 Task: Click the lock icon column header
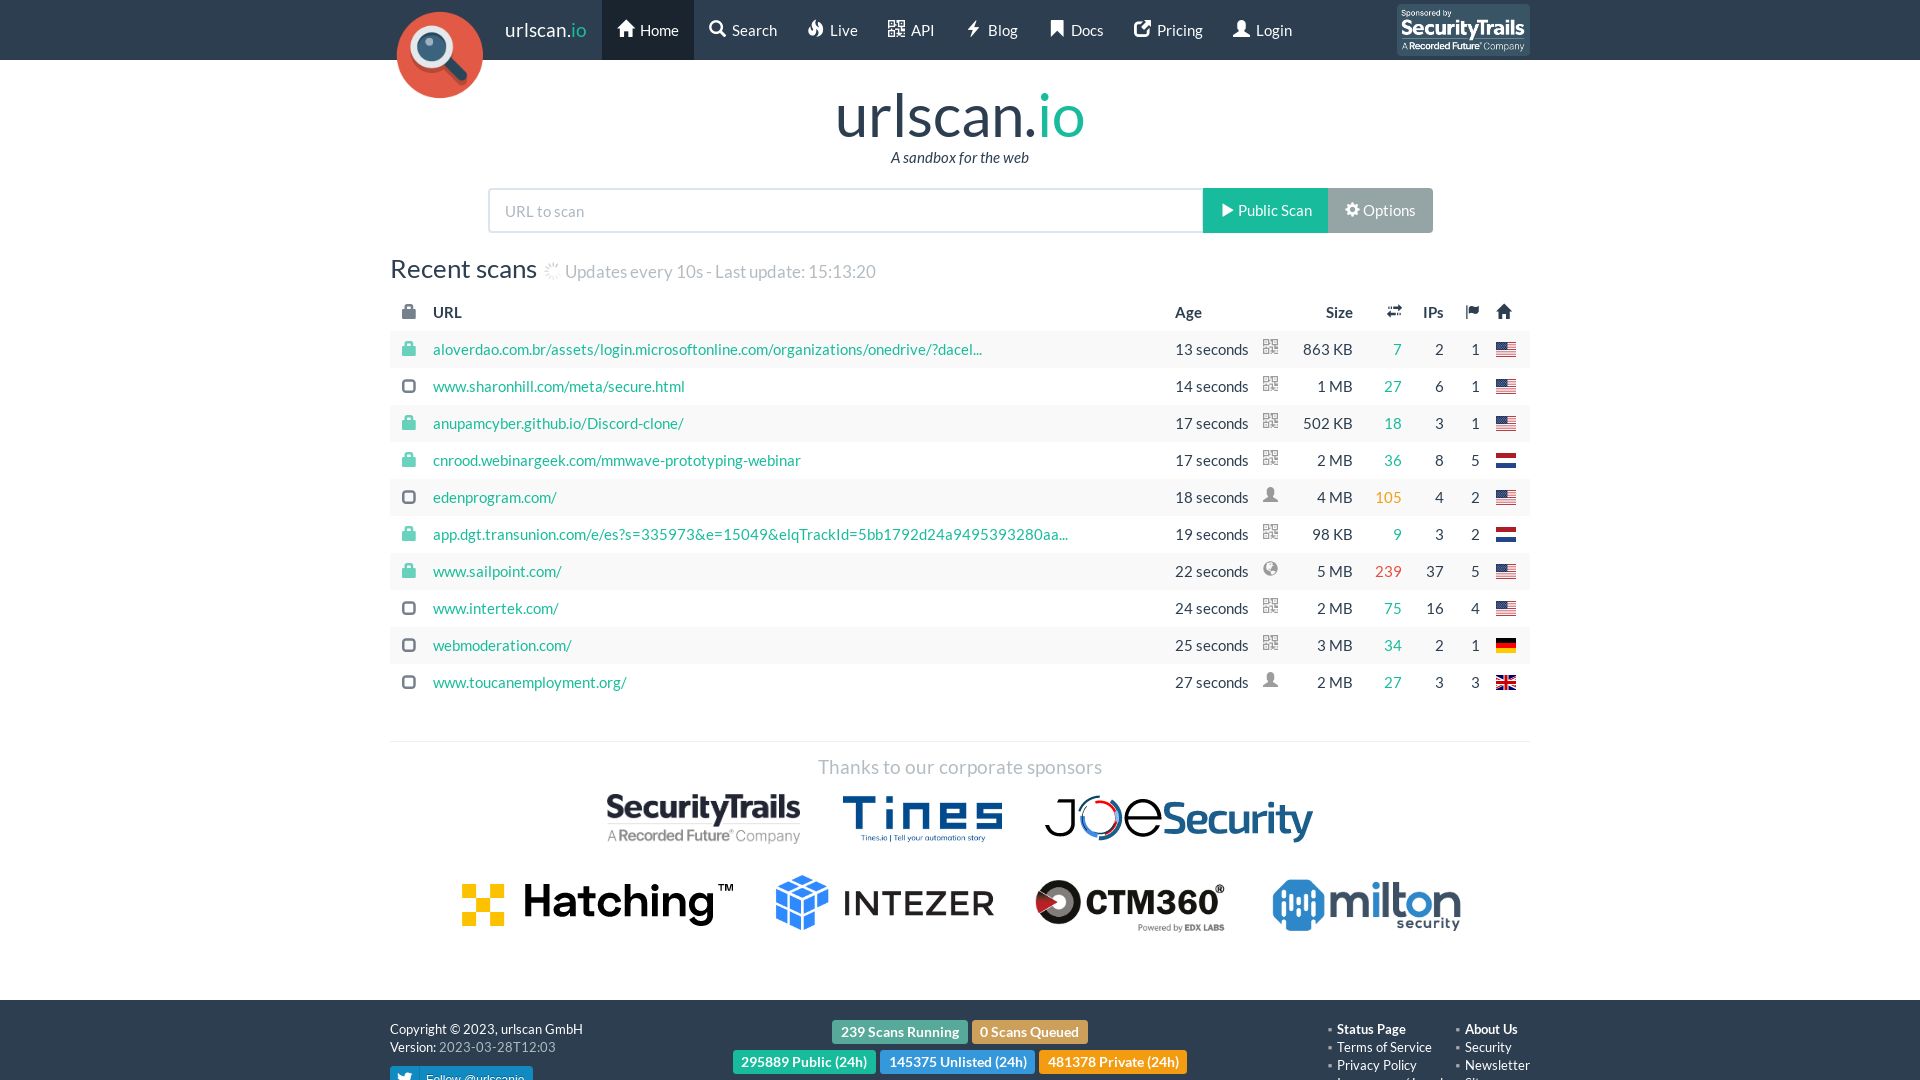click(x=409, y=312)
